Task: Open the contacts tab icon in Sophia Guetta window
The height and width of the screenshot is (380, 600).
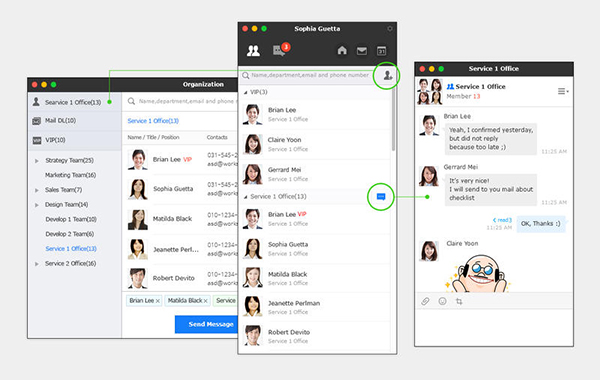Action: [x=253, y=51]
